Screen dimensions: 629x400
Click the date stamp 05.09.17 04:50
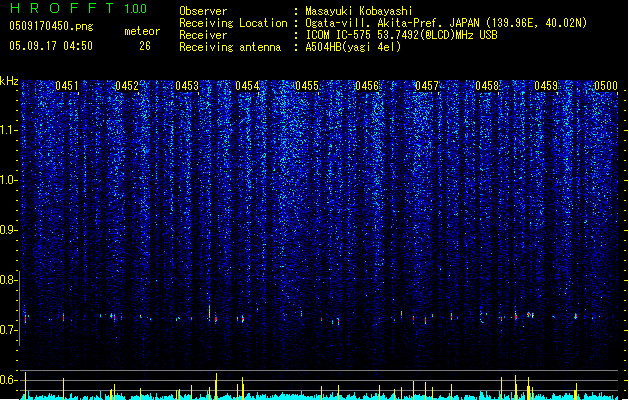tap(51, 46)
